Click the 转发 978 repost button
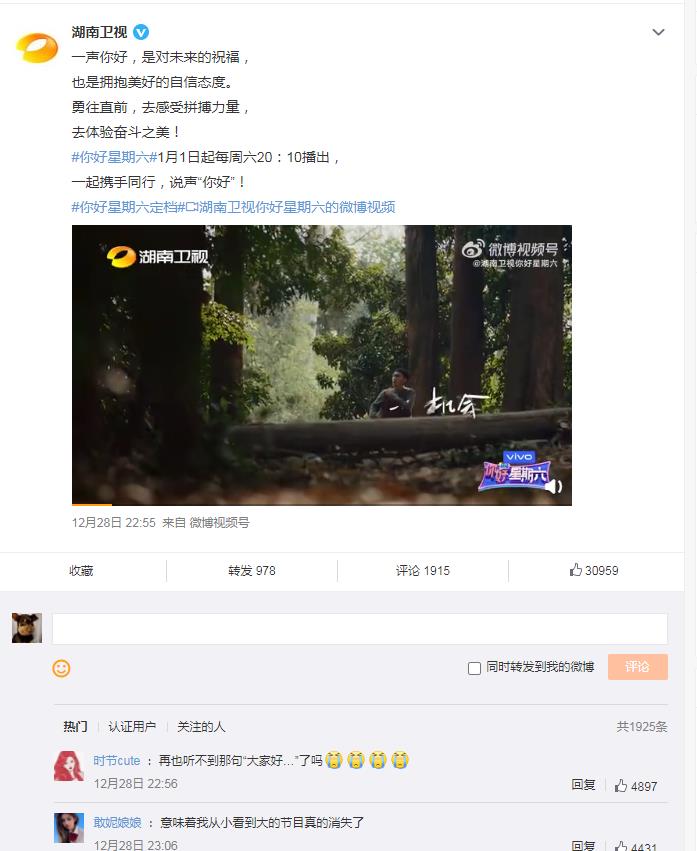697x851 pixels. [x=252, y=570]
